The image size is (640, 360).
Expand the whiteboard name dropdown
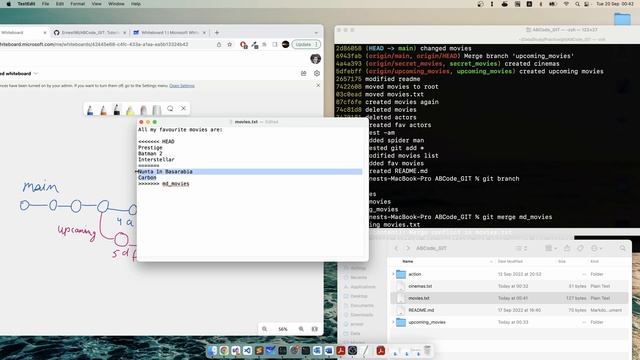[36, 73]
